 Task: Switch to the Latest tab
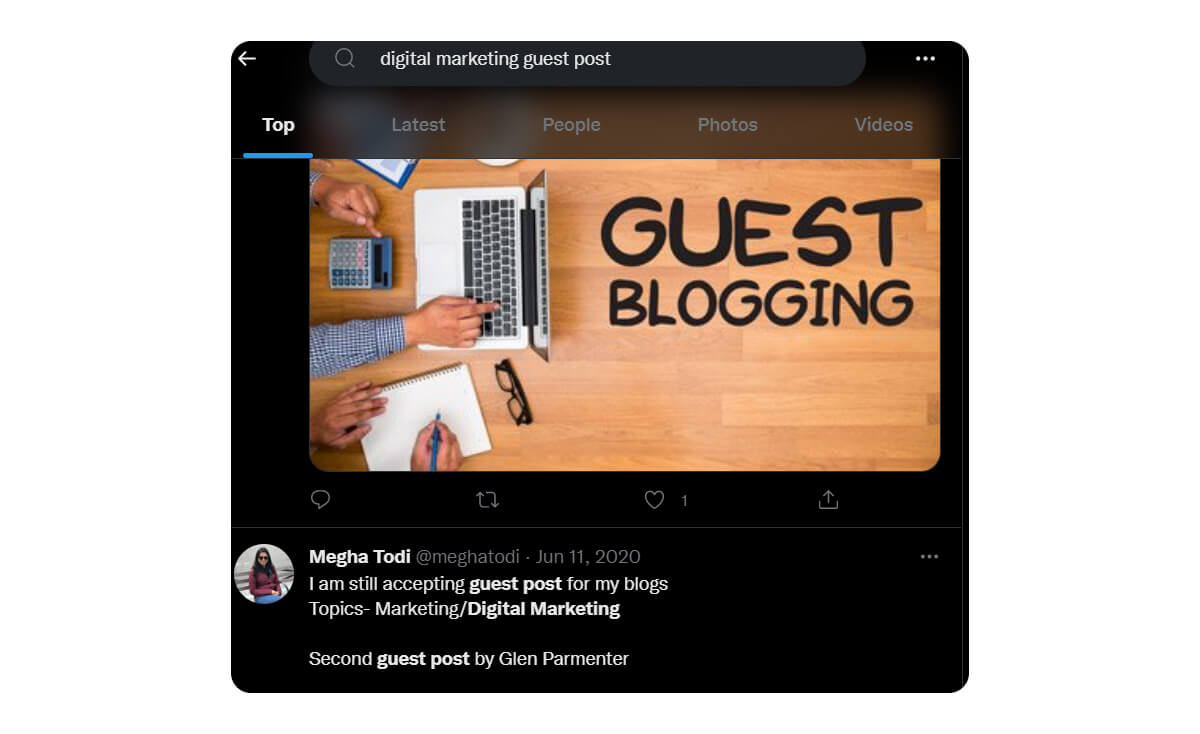click(418, 125)
